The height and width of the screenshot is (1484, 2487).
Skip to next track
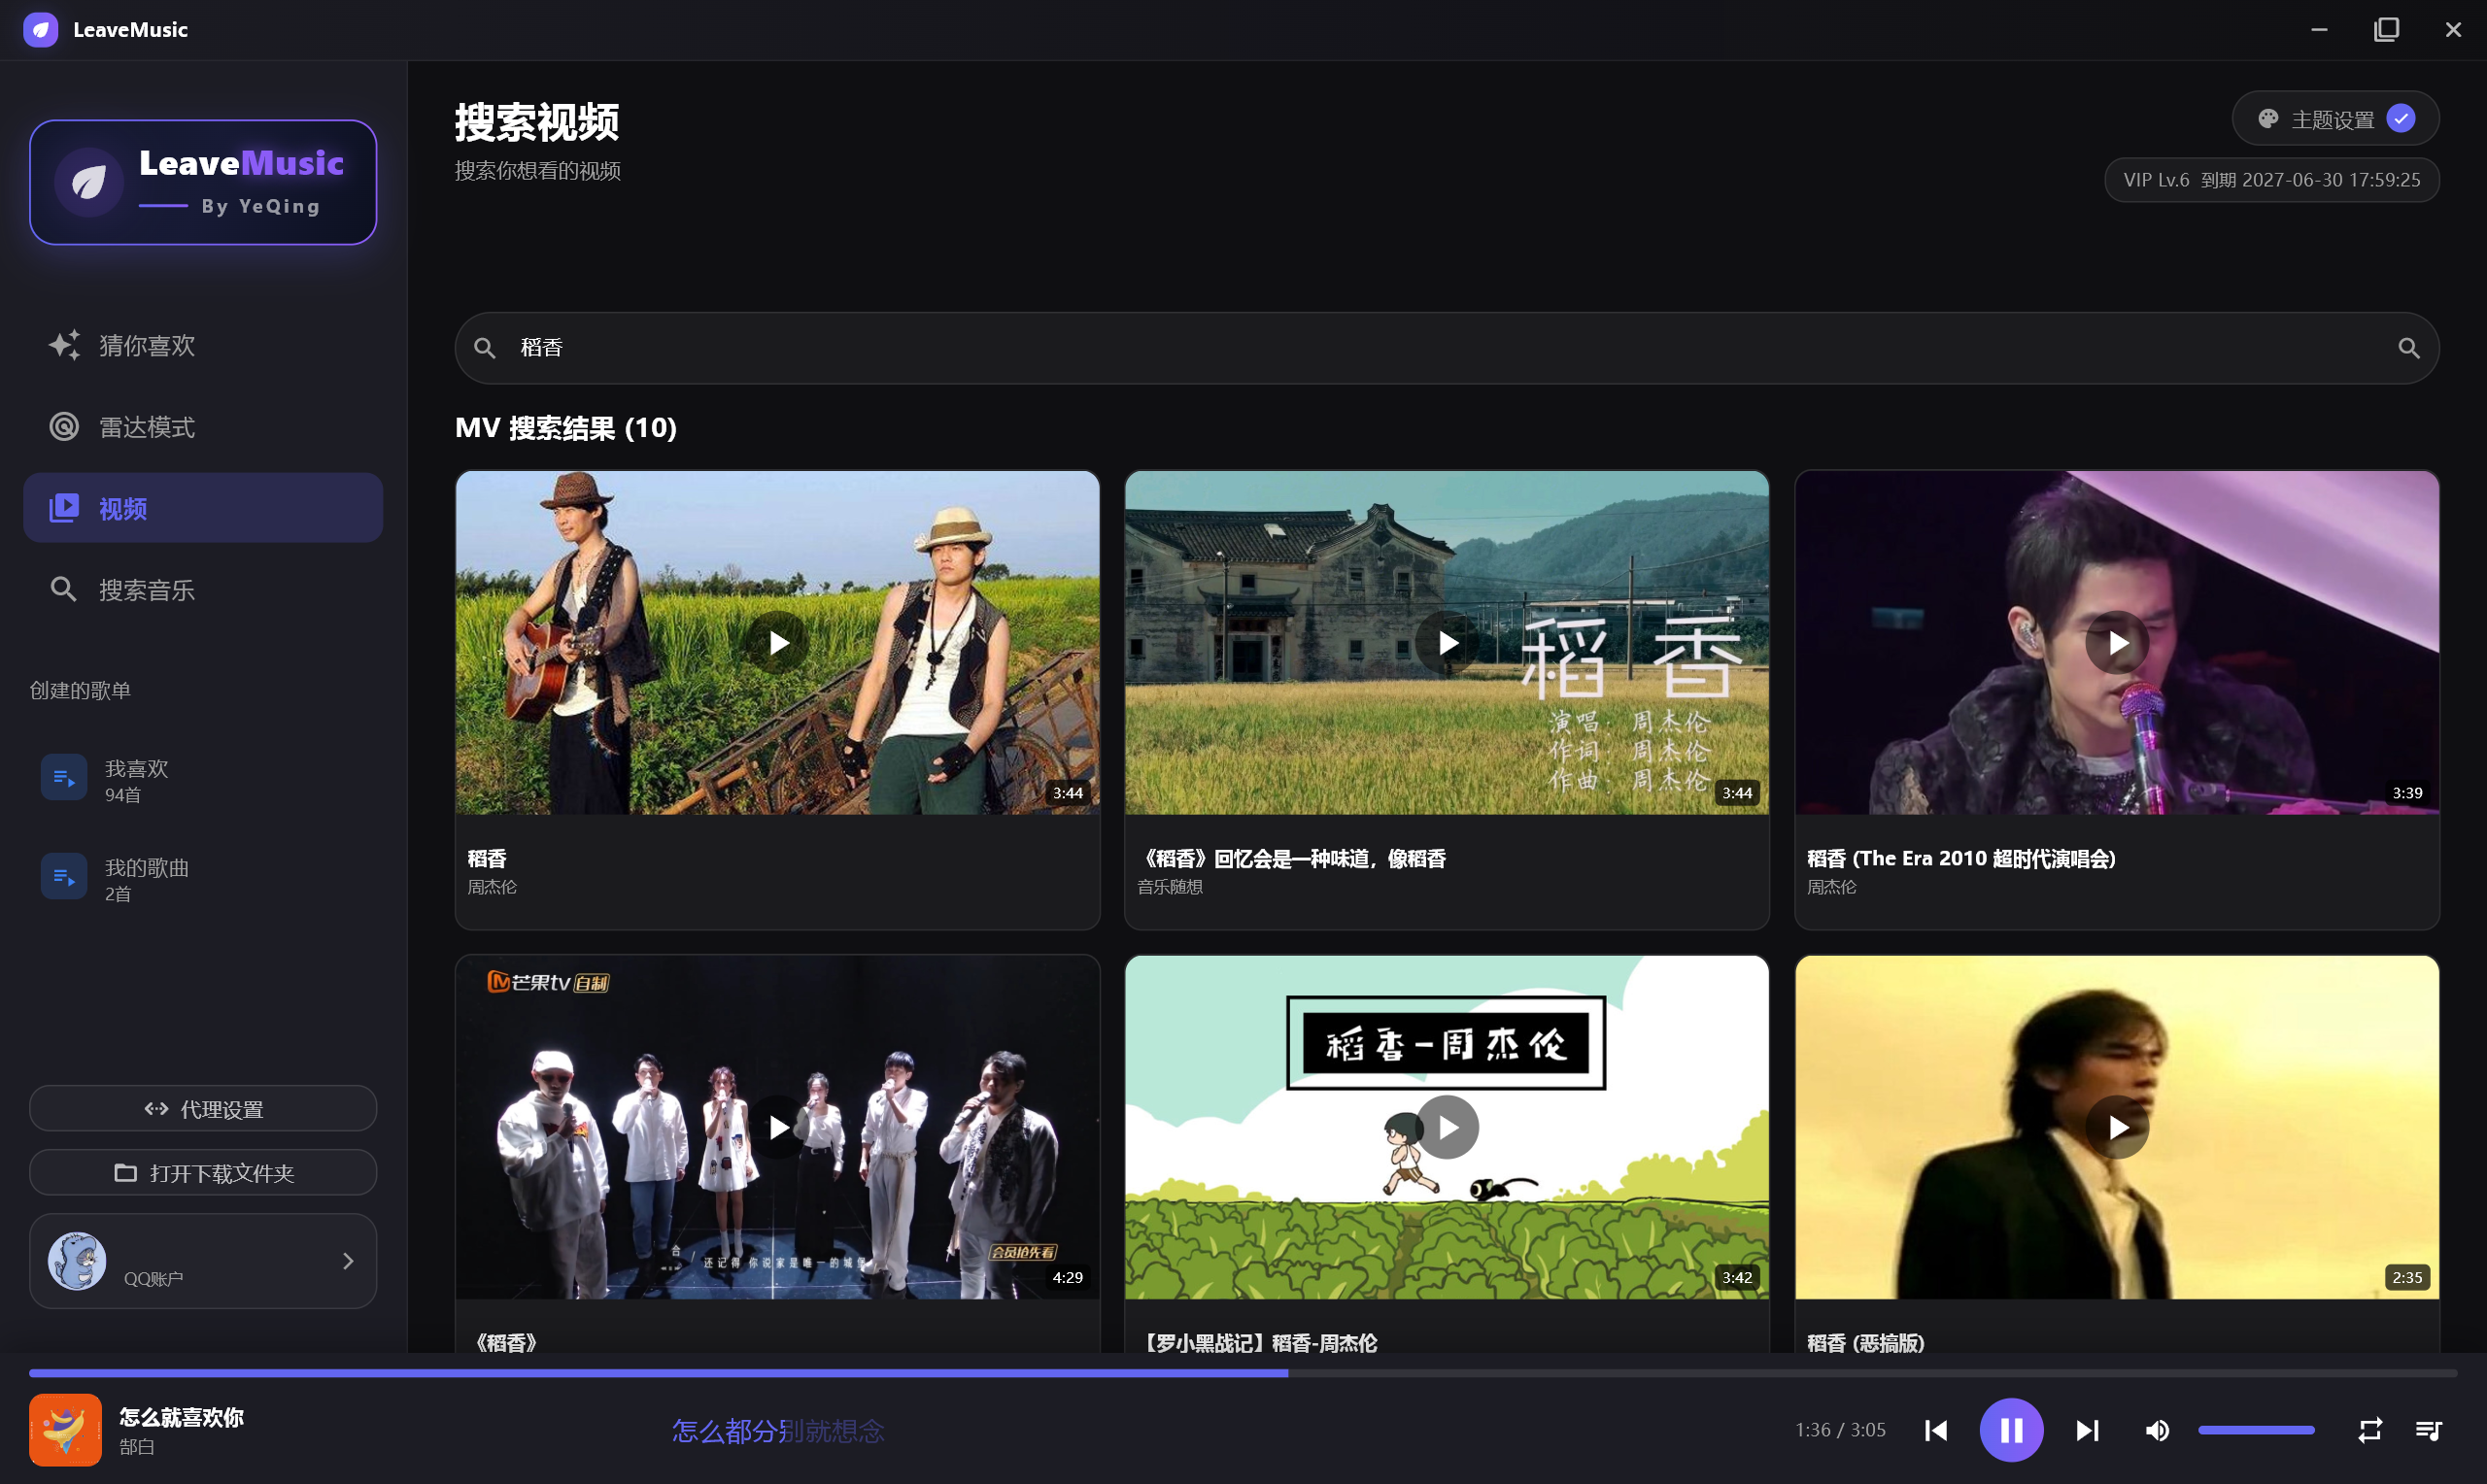pyautogui.click(x=2087, y=1431)
